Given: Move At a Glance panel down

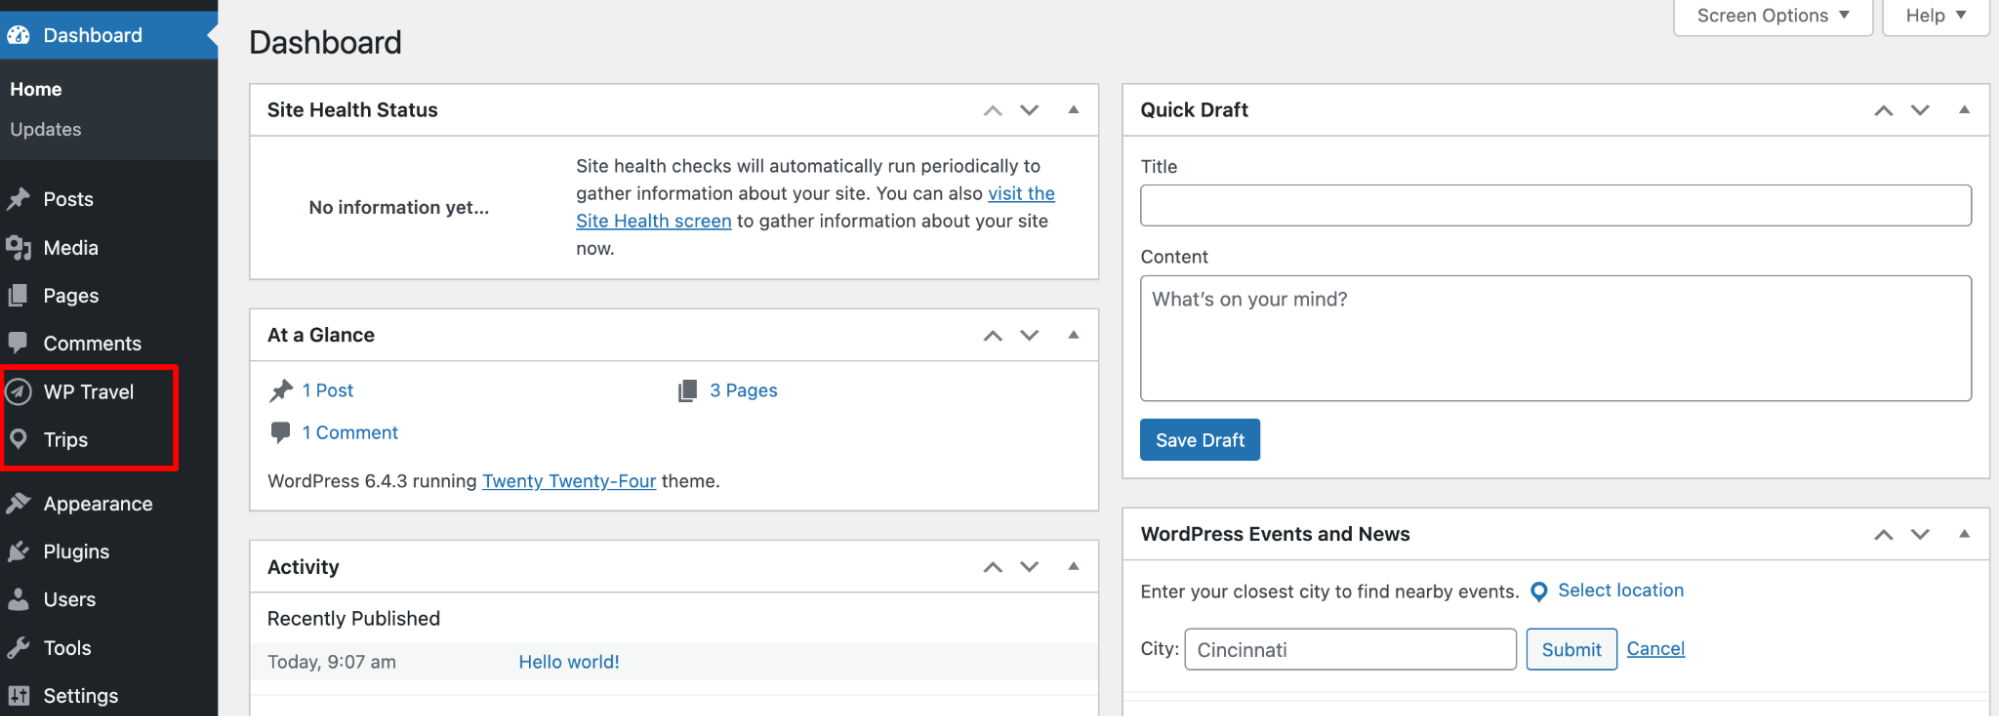Looking at the screenshot, I should pyautogui.click(x=1029, y=335).
